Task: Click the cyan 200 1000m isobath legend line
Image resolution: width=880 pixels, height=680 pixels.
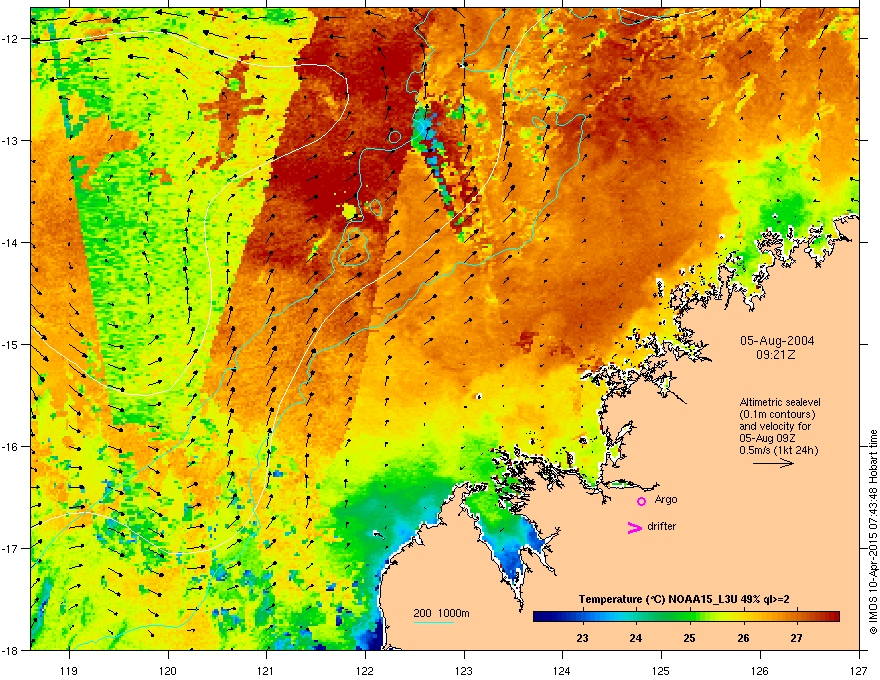Action: click(x=434, y=623)
